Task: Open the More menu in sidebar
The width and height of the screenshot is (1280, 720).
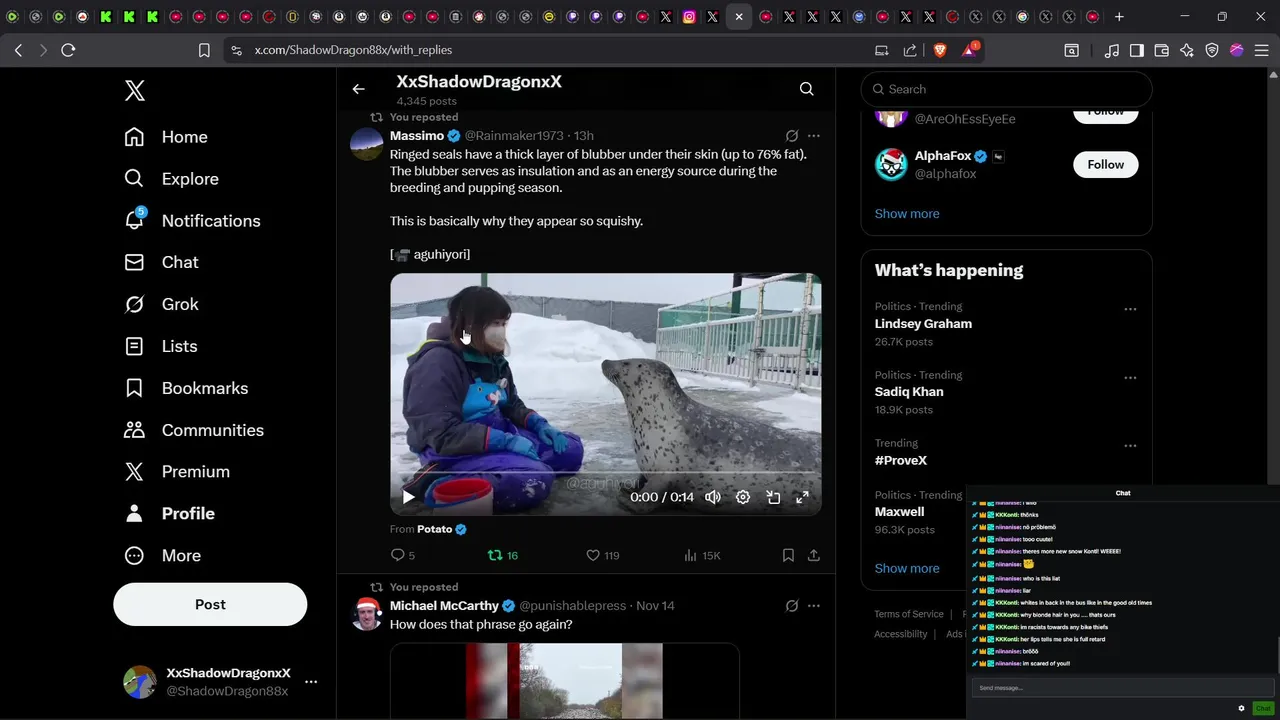Action: 162,555
